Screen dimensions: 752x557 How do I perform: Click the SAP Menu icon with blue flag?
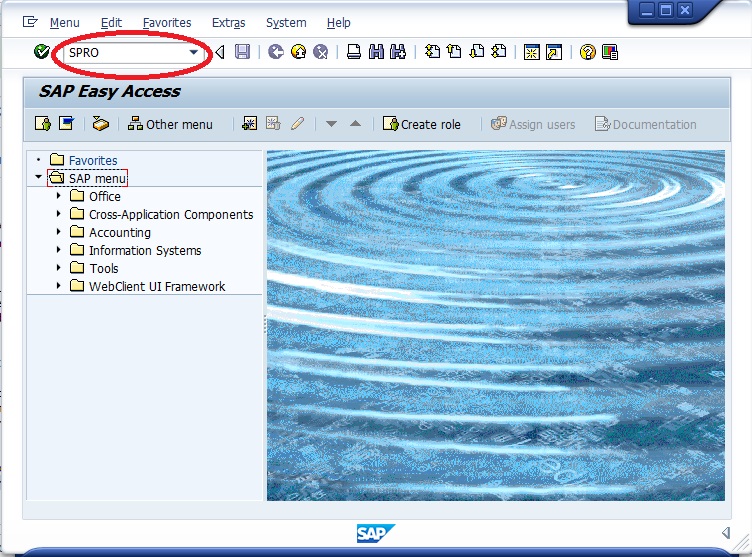click(66, 124)
